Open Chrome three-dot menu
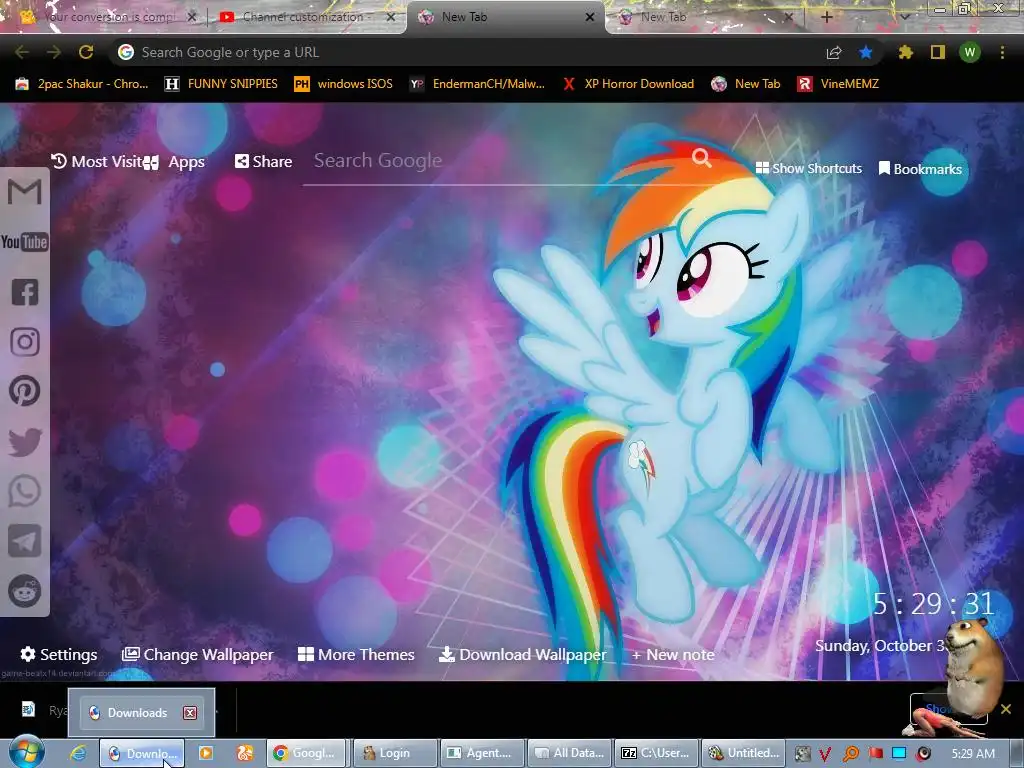Viewport: 1024px width, 768px height. pos(1002,52)
